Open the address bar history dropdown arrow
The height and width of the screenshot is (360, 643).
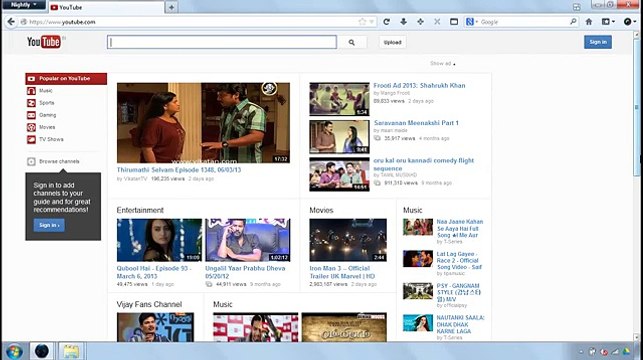(x=371, y=22)
